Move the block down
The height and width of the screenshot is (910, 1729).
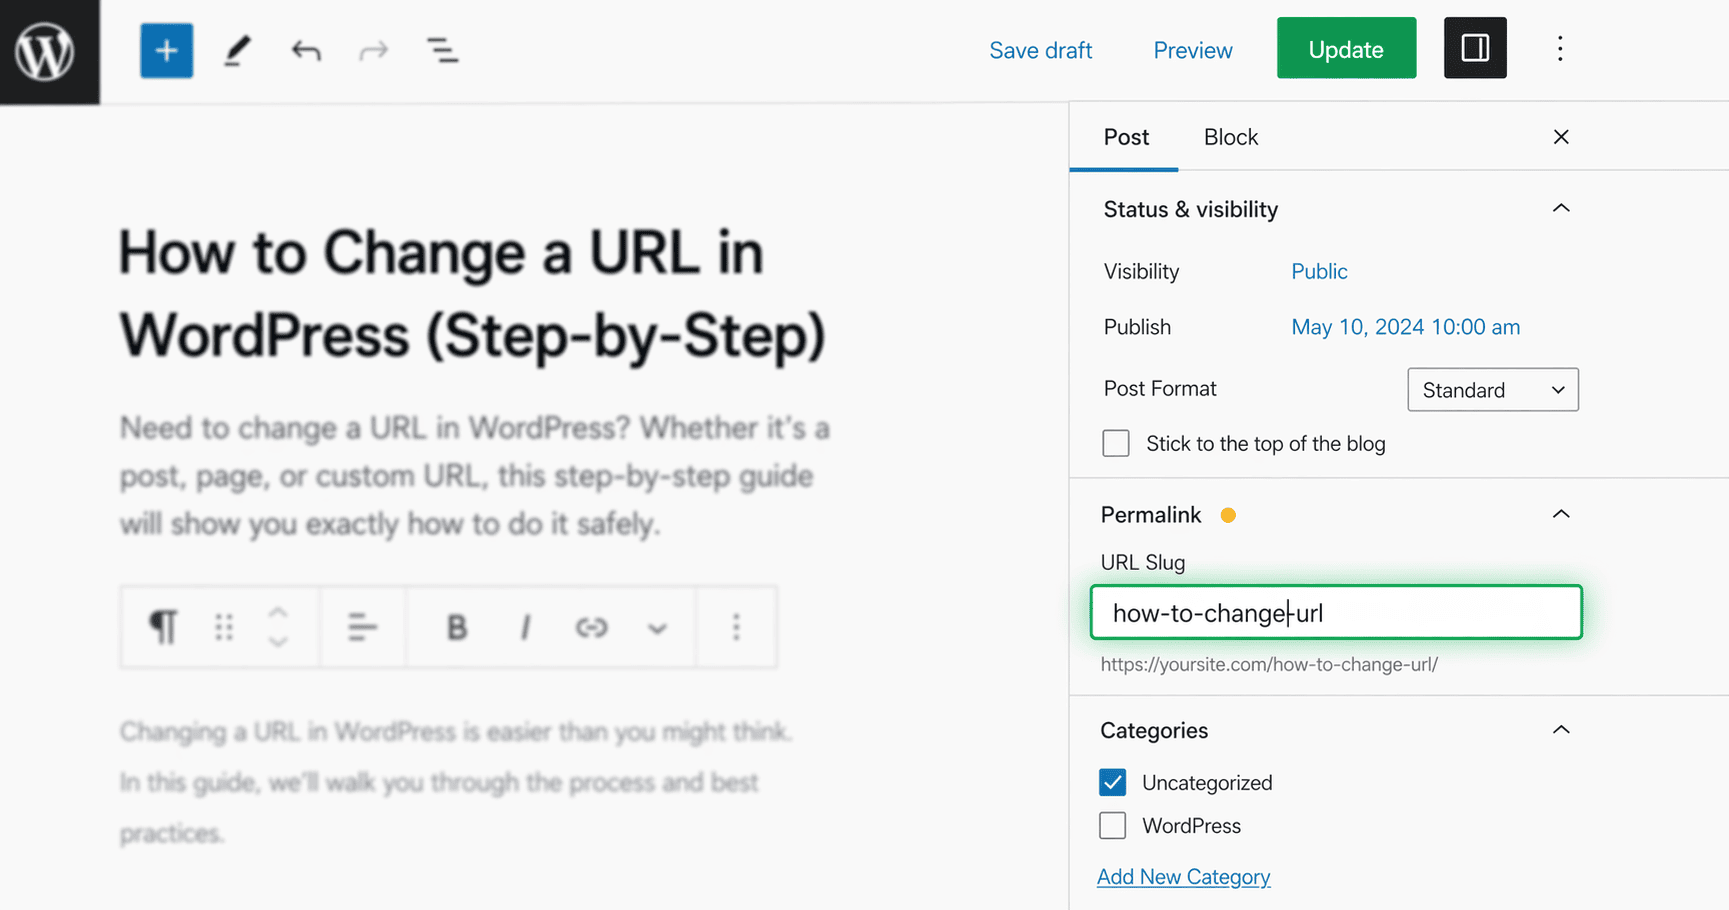278,641
